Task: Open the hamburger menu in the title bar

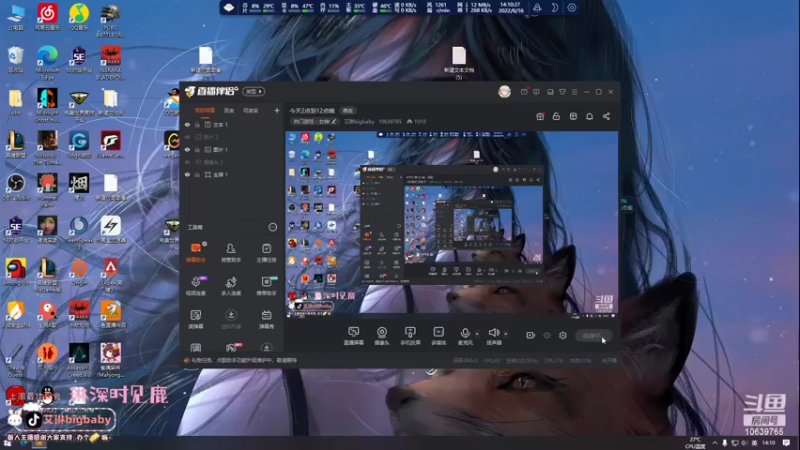Action: tap(574, 92)
